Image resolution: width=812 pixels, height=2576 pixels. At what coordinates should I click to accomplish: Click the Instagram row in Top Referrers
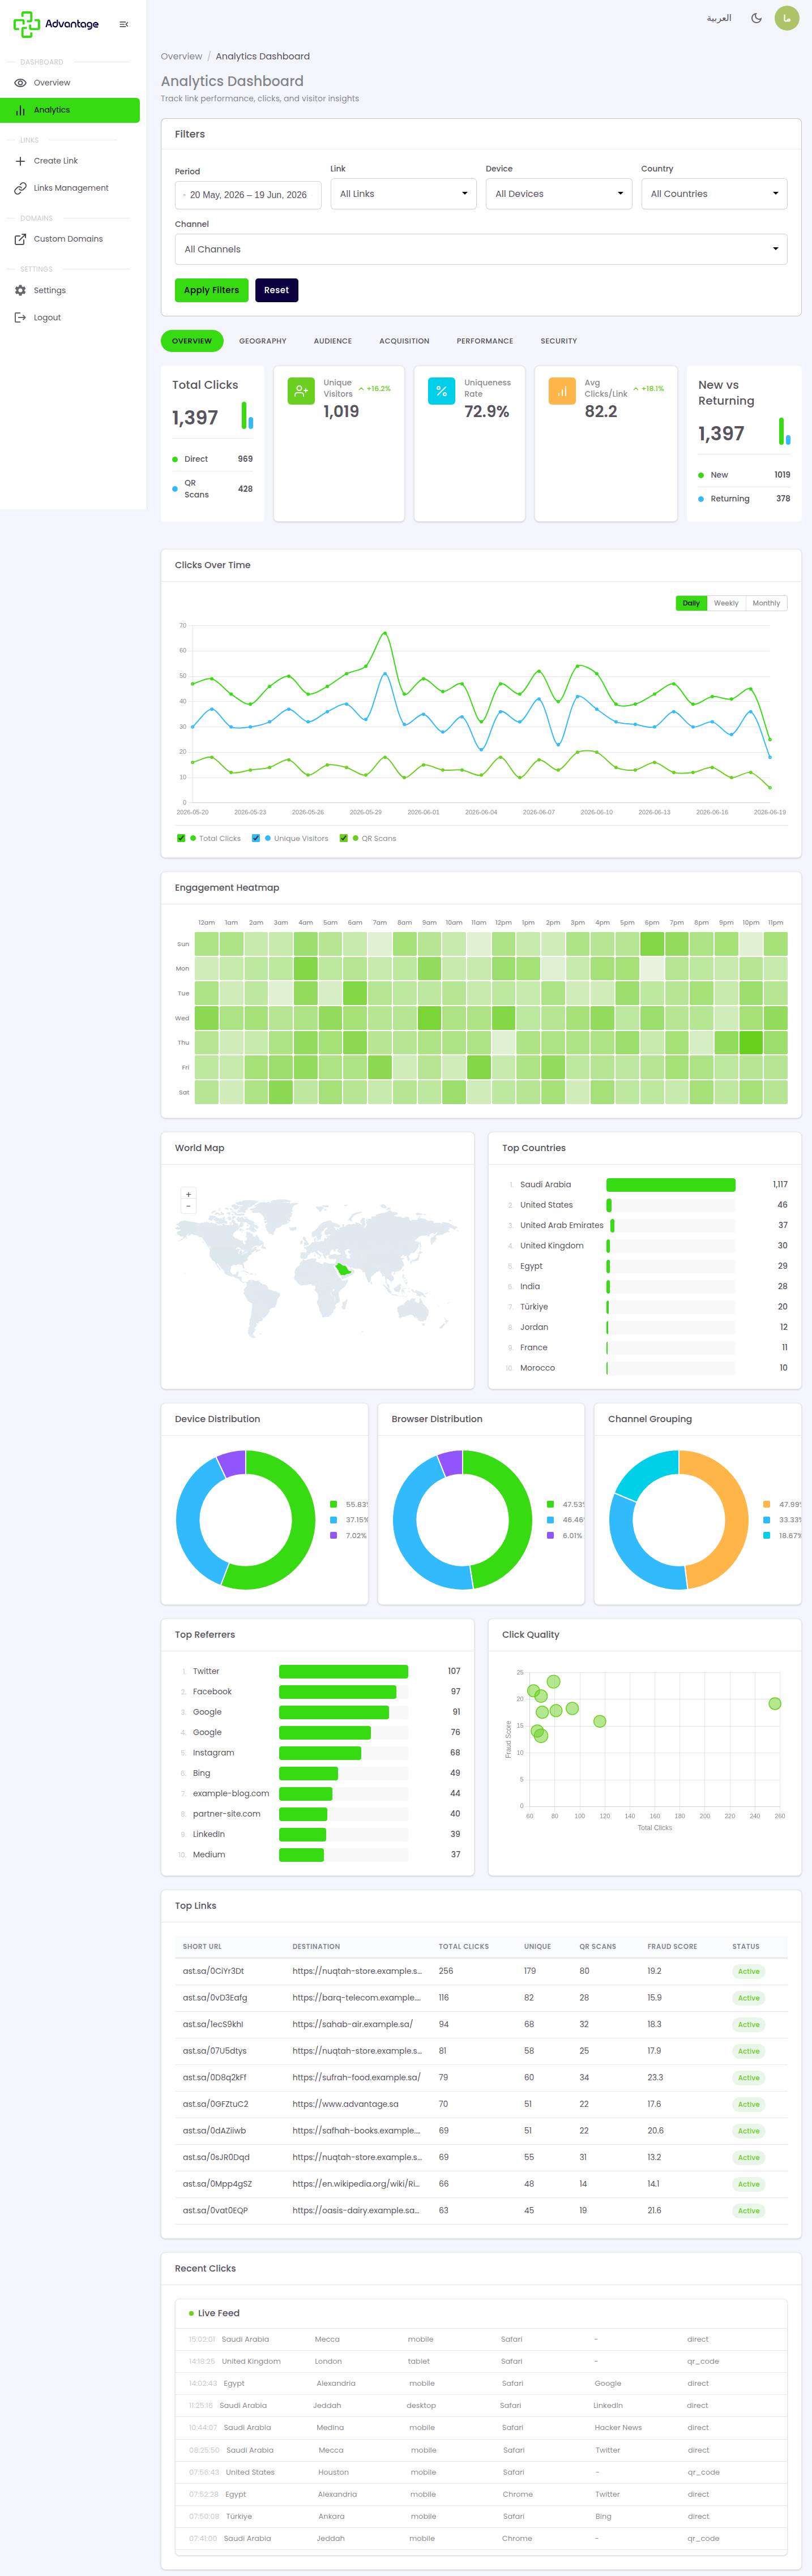pyautogui.click(x=317, y=1753)
